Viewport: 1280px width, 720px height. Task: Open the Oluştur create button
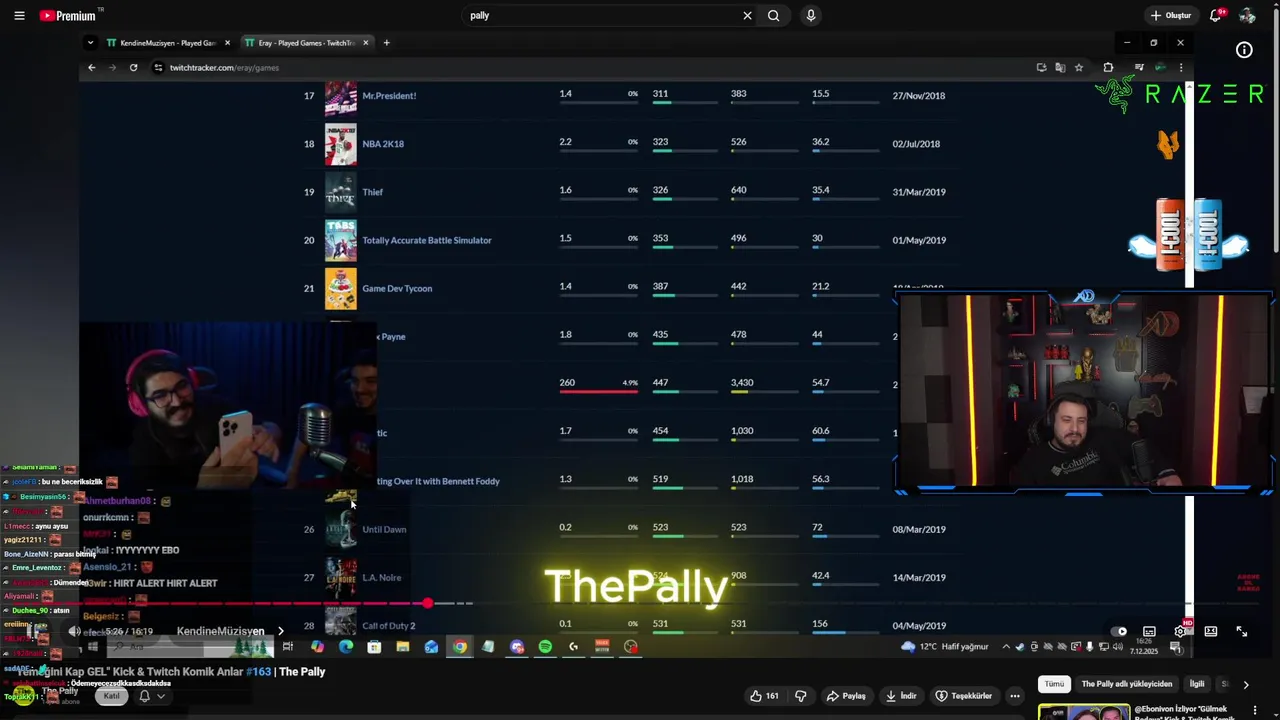pyautogui.click(x=1171, y=16)
